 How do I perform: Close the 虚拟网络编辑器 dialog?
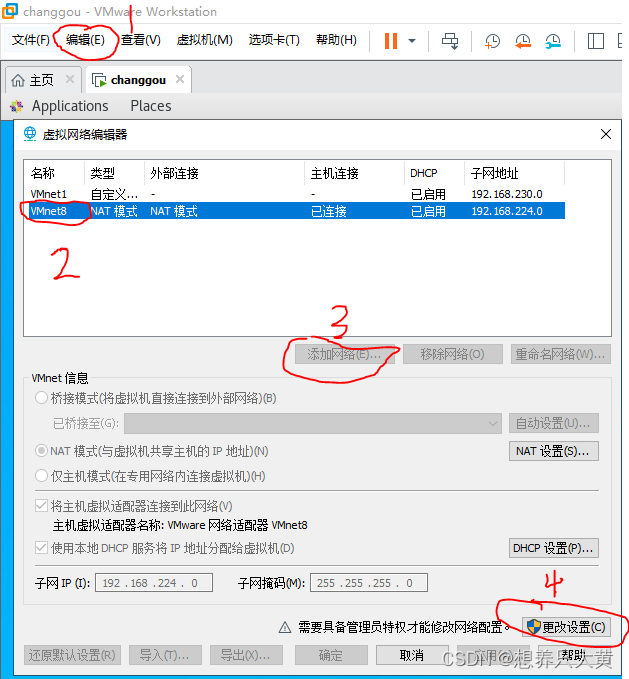(606, 134)
